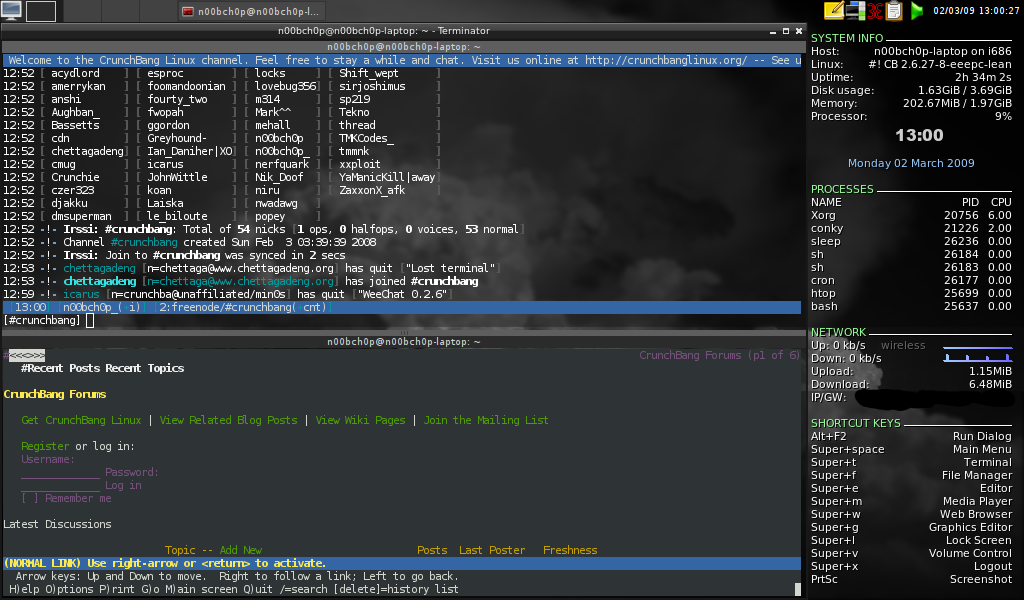Viewport: 1024px width, 600px height.
Task: Open the View Wiki Pages link
Action: (360, 420)
